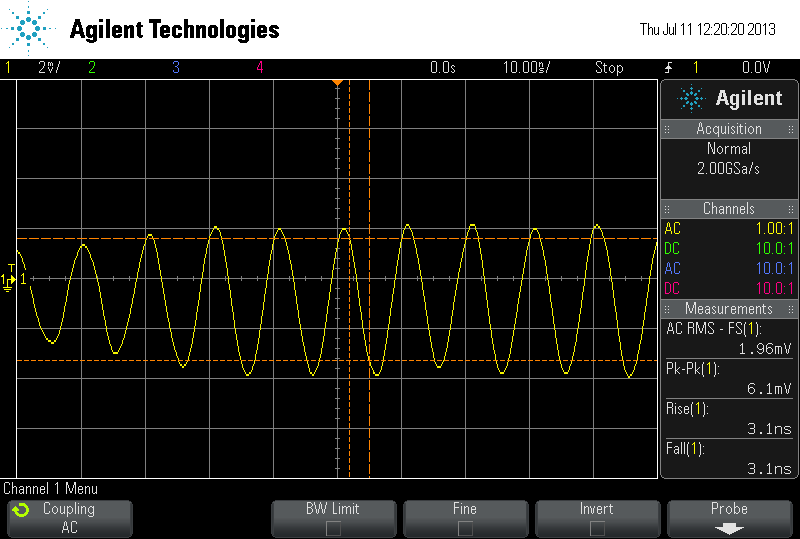Click the 6.1mV peak-to-peak value

(769, 389)
